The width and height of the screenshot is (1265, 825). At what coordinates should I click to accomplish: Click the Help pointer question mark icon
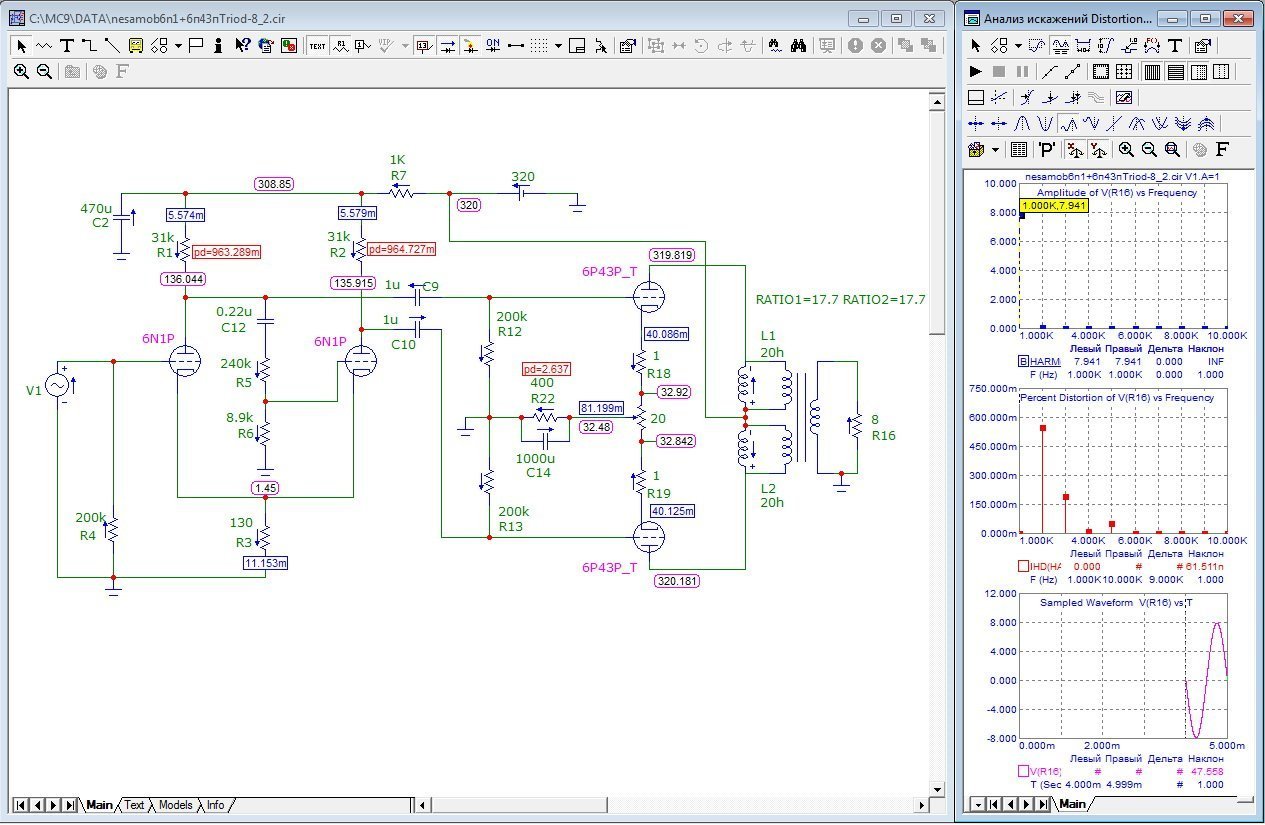[x=242, y=45]
